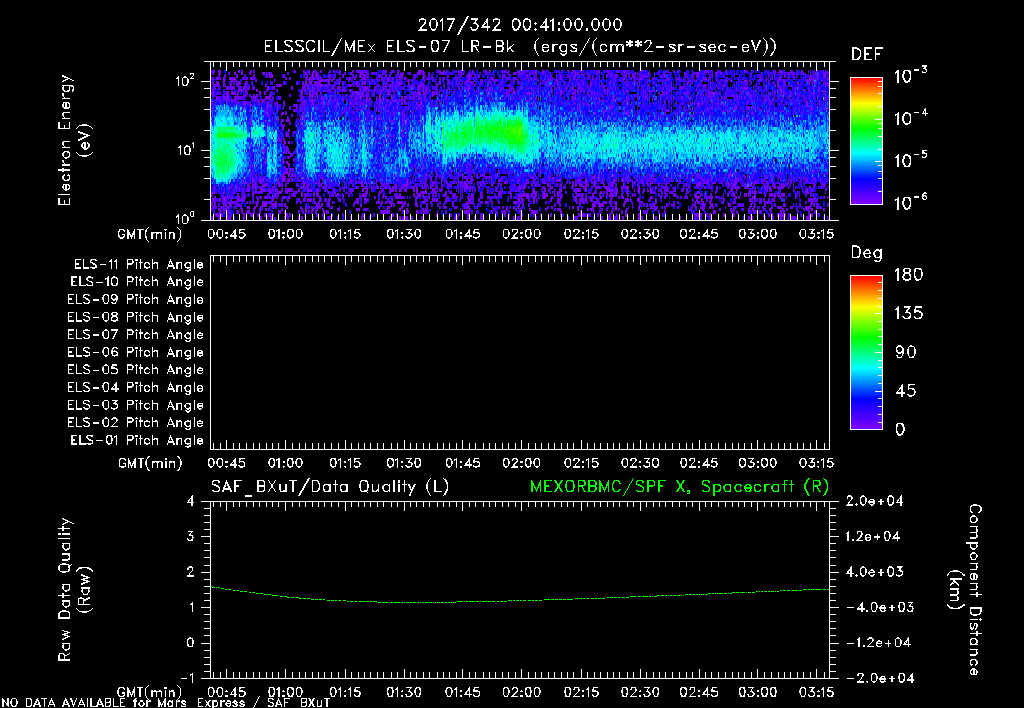Click the 02:00 tick on the spectrogram time axis

521,234
